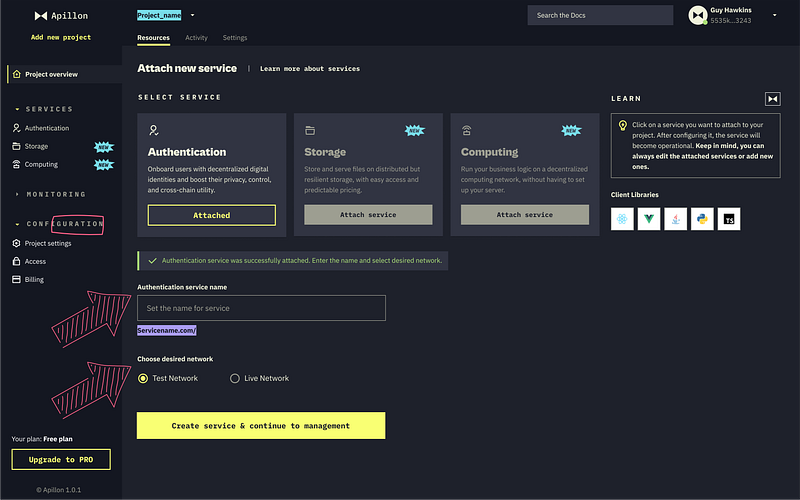Click the NEW badge on Storage card
The width and height of the screenshot is (800, 500).
click(414, 131)
